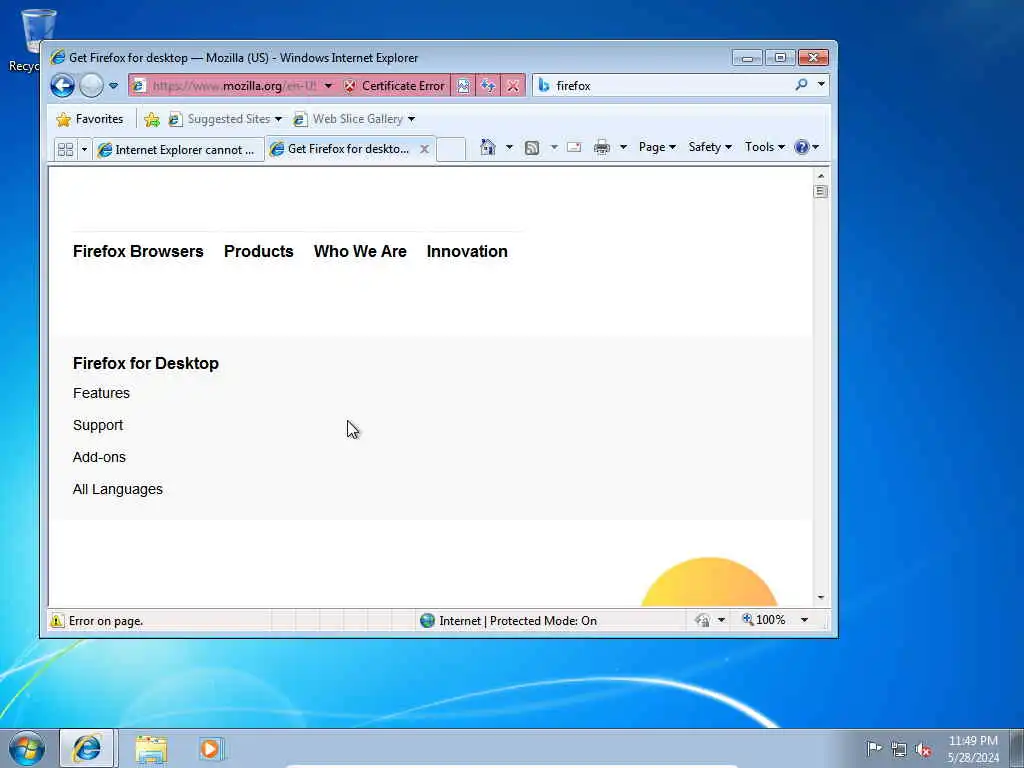Screen dimensions: 1024x768
Task: Click the Error on page warning icon
Action: (x=57, y=620)
